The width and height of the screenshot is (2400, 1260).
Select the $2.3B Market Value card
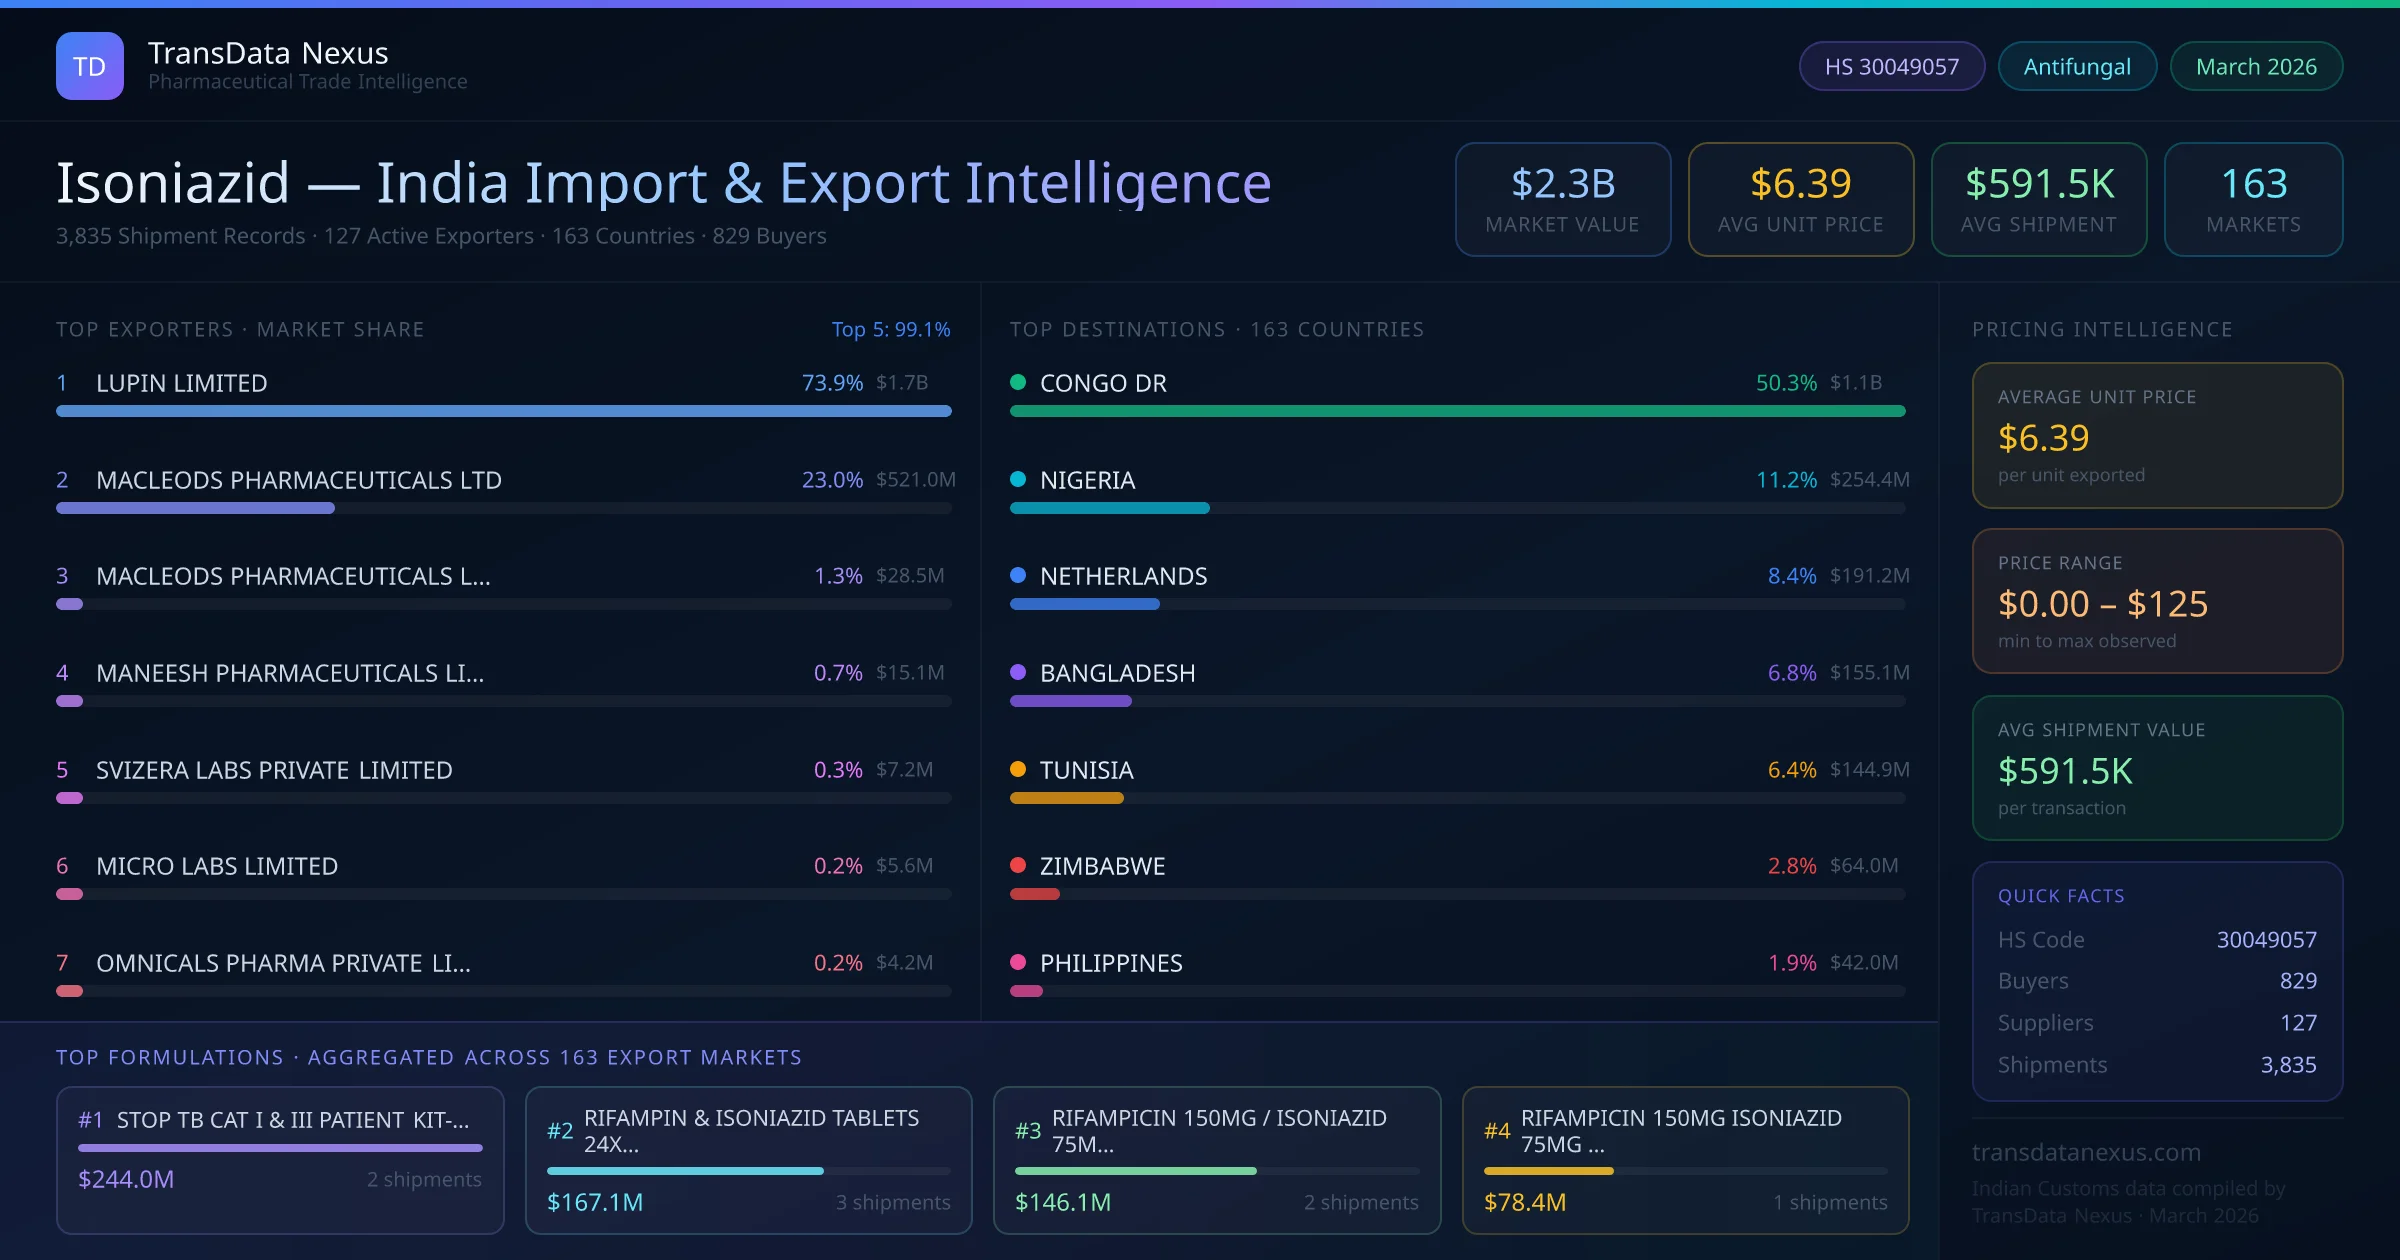click(1562, 199)
